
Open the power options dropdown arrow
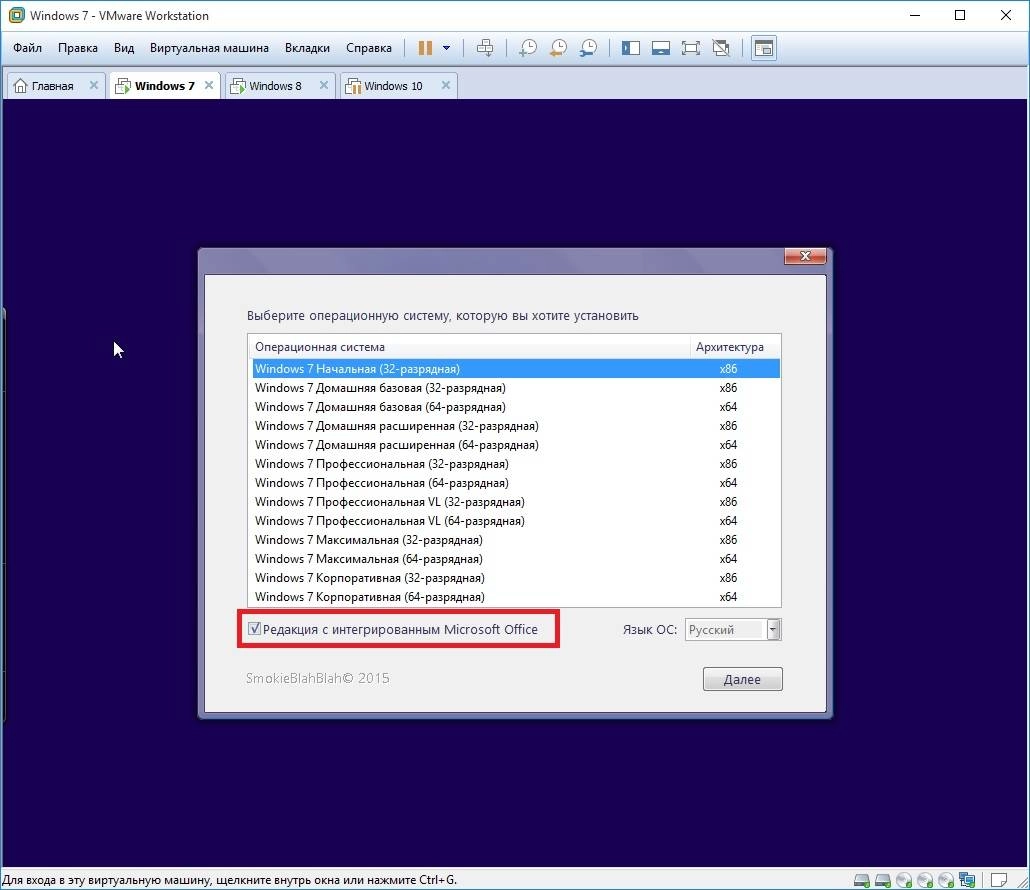coord(447,48)
